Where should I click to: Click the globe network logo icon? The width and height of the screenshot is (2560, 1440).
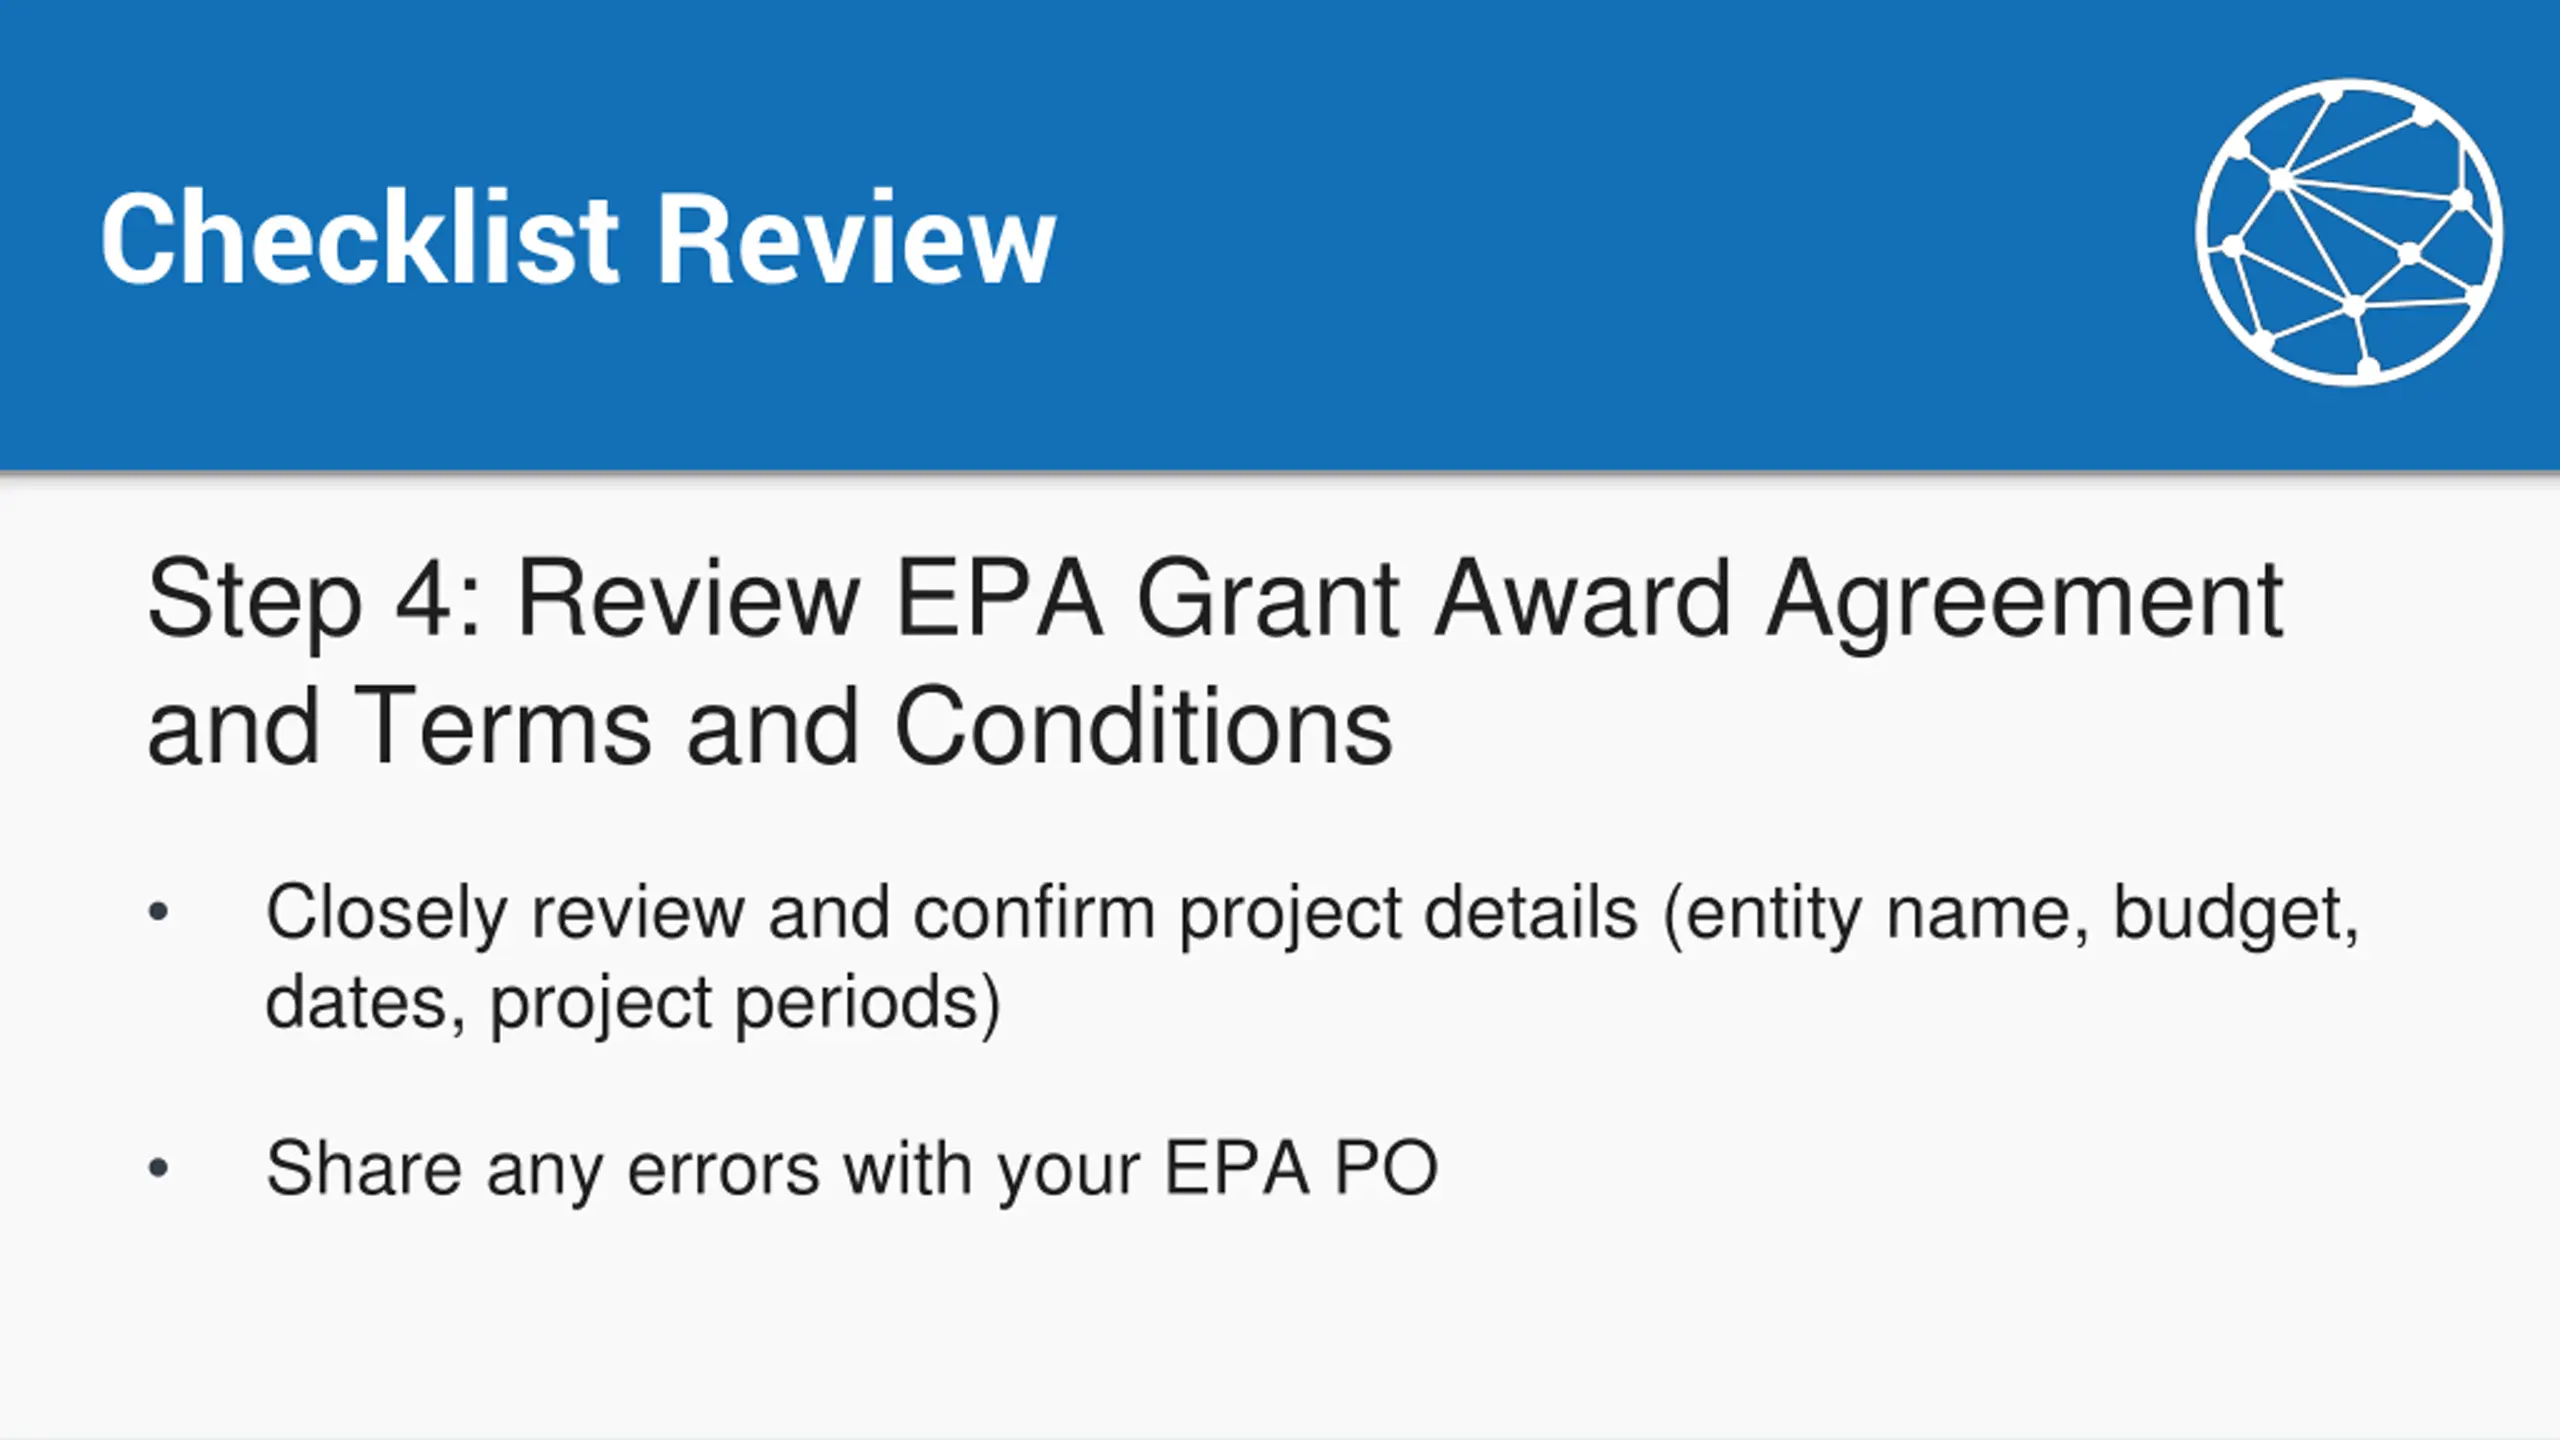click(x=2349, y=232)
